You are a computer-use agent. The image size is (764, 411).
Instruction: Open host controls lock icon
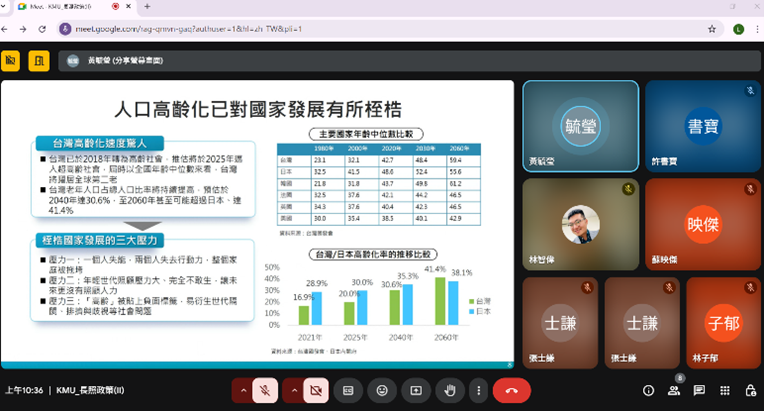(x=750, y=391)
